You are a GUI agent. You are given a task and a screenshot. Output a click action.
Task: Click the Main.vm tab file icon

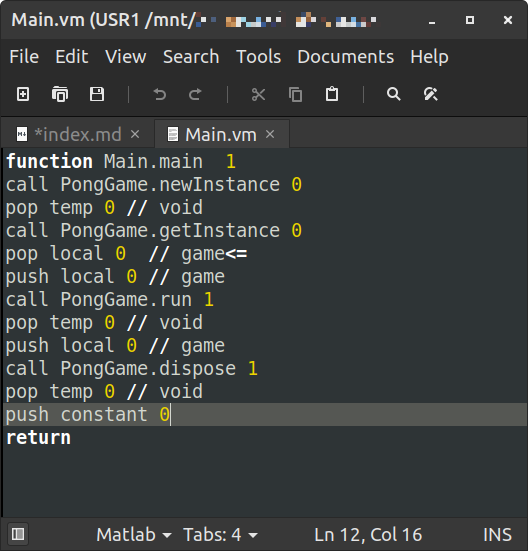pyautogui.click(x=172, y=134)
